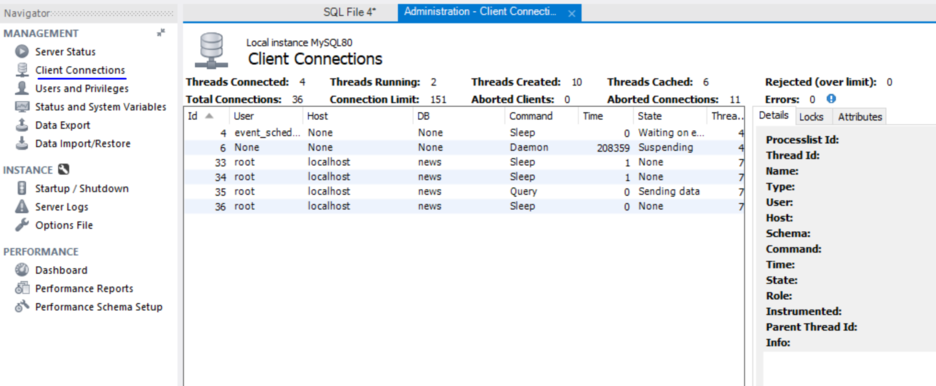Screen dimensions: 936x386
Task: Click the Users and Privileges person icon
Action: [22, 88]
